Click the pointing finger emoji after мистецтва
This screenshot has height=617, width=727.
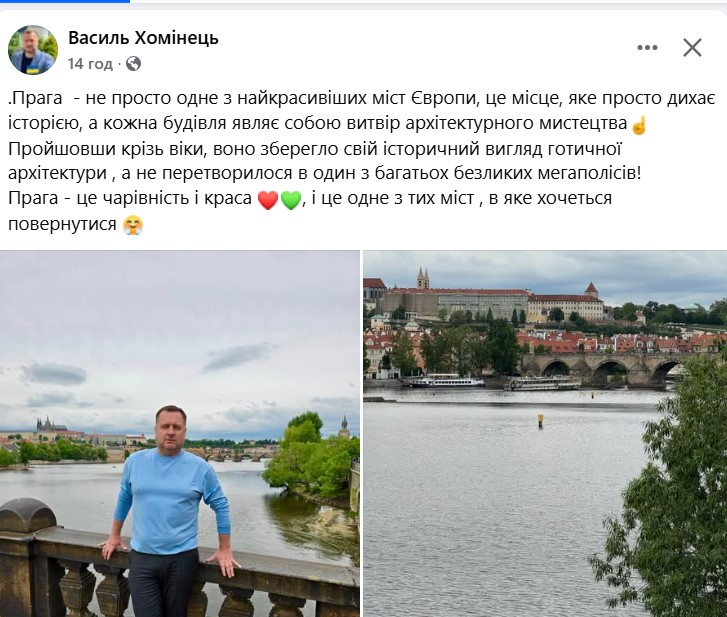point(639,125)
